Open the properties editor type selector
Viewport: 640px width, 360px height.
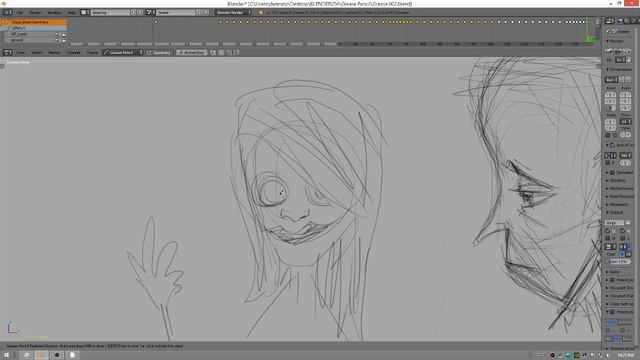point(610,21)
